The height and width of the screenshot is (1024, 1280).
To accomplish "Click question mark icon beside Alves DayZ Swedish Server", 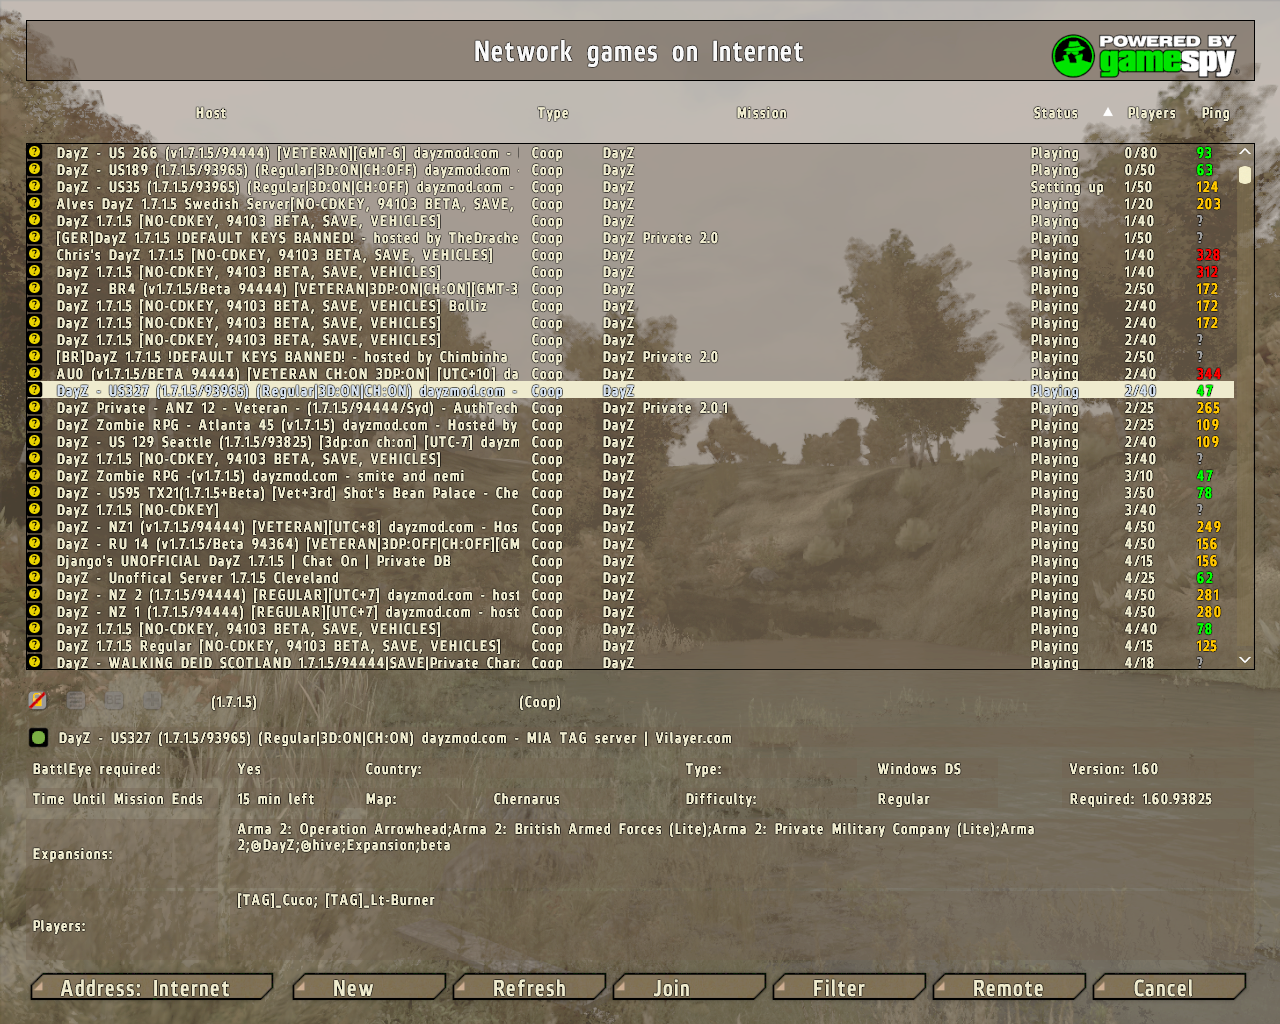I will point(35,204).
